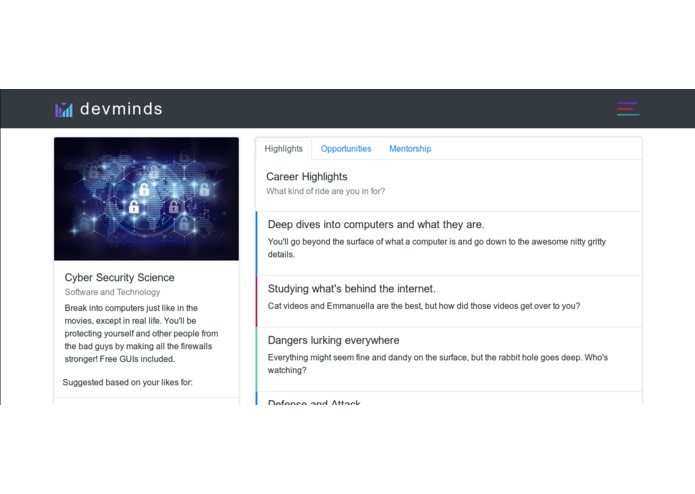This screenshot has height=494, width=695.
Task: Switch to the Opportunities tab
Action: pyautogui.click(x=346, y=149)
